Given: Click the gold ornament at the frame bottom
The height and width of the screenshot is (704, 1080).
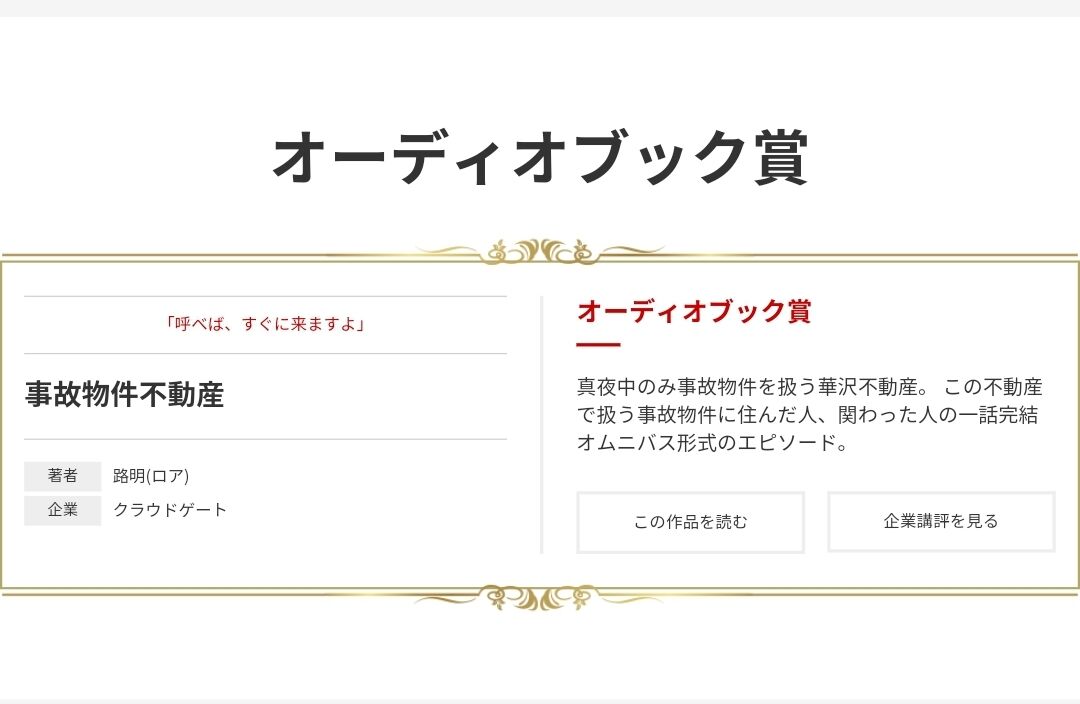Looking at the screenshot, I should (541, 597).
